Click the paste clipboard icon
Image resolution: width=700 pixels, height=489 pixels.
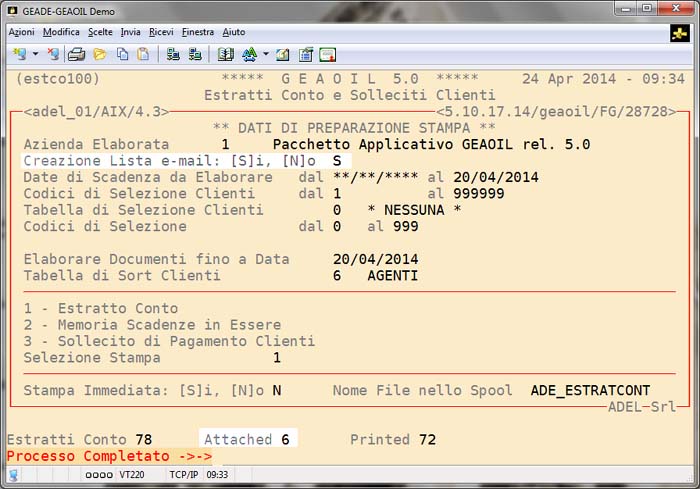(x=143, y=54)
